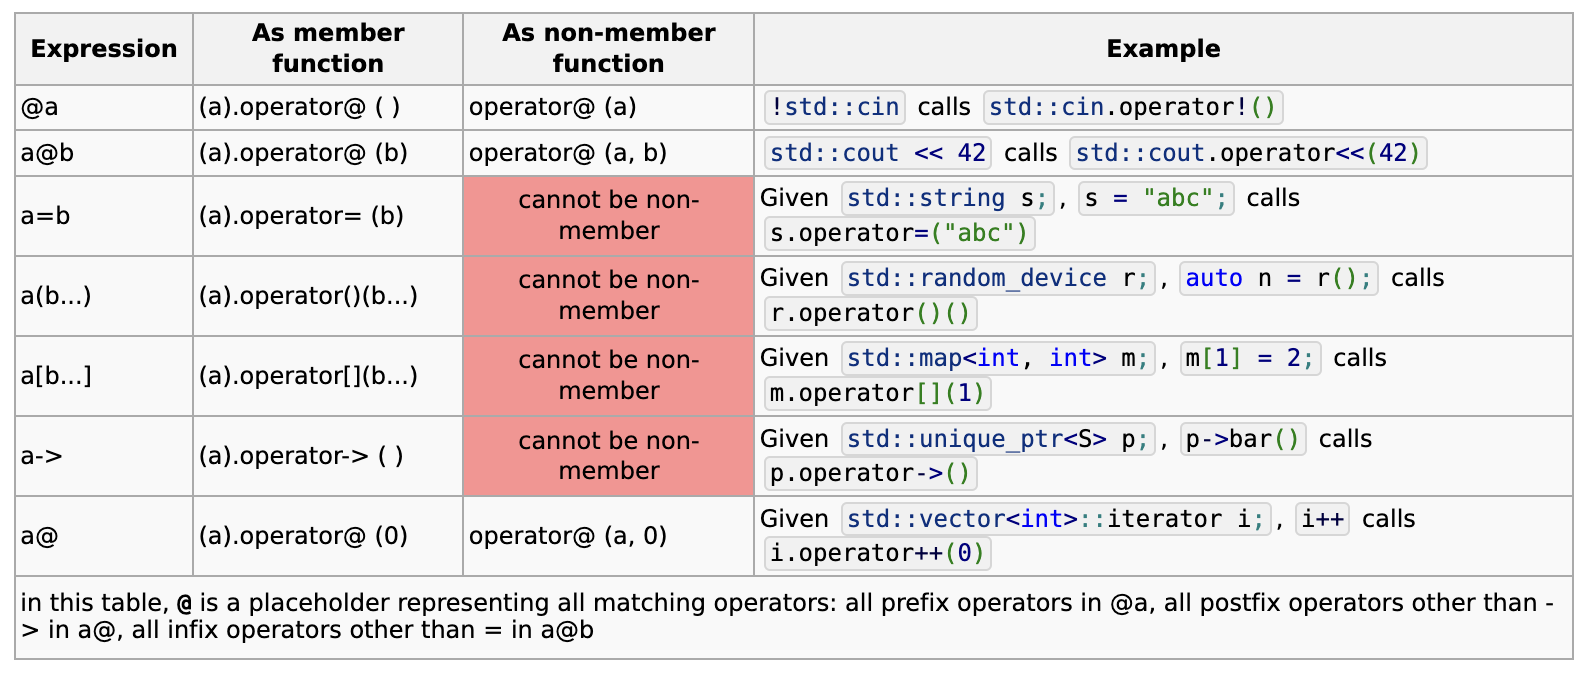The image size is (1588, 674).
Task: Select the Example column header
Action: (1163, 49)
